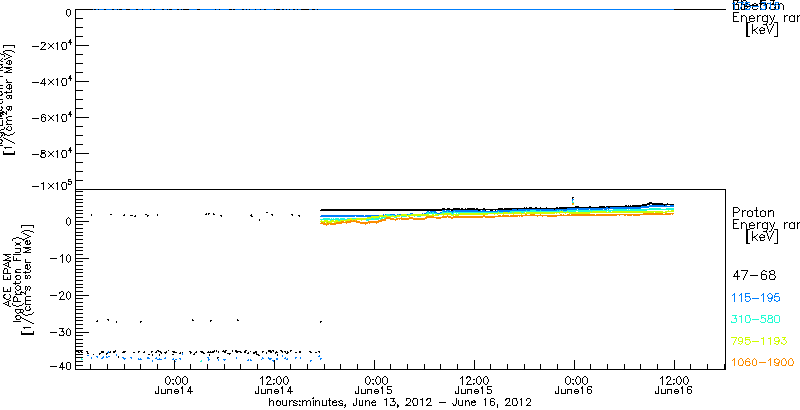Select the blue 115-195 legend entry

[756, 298]
